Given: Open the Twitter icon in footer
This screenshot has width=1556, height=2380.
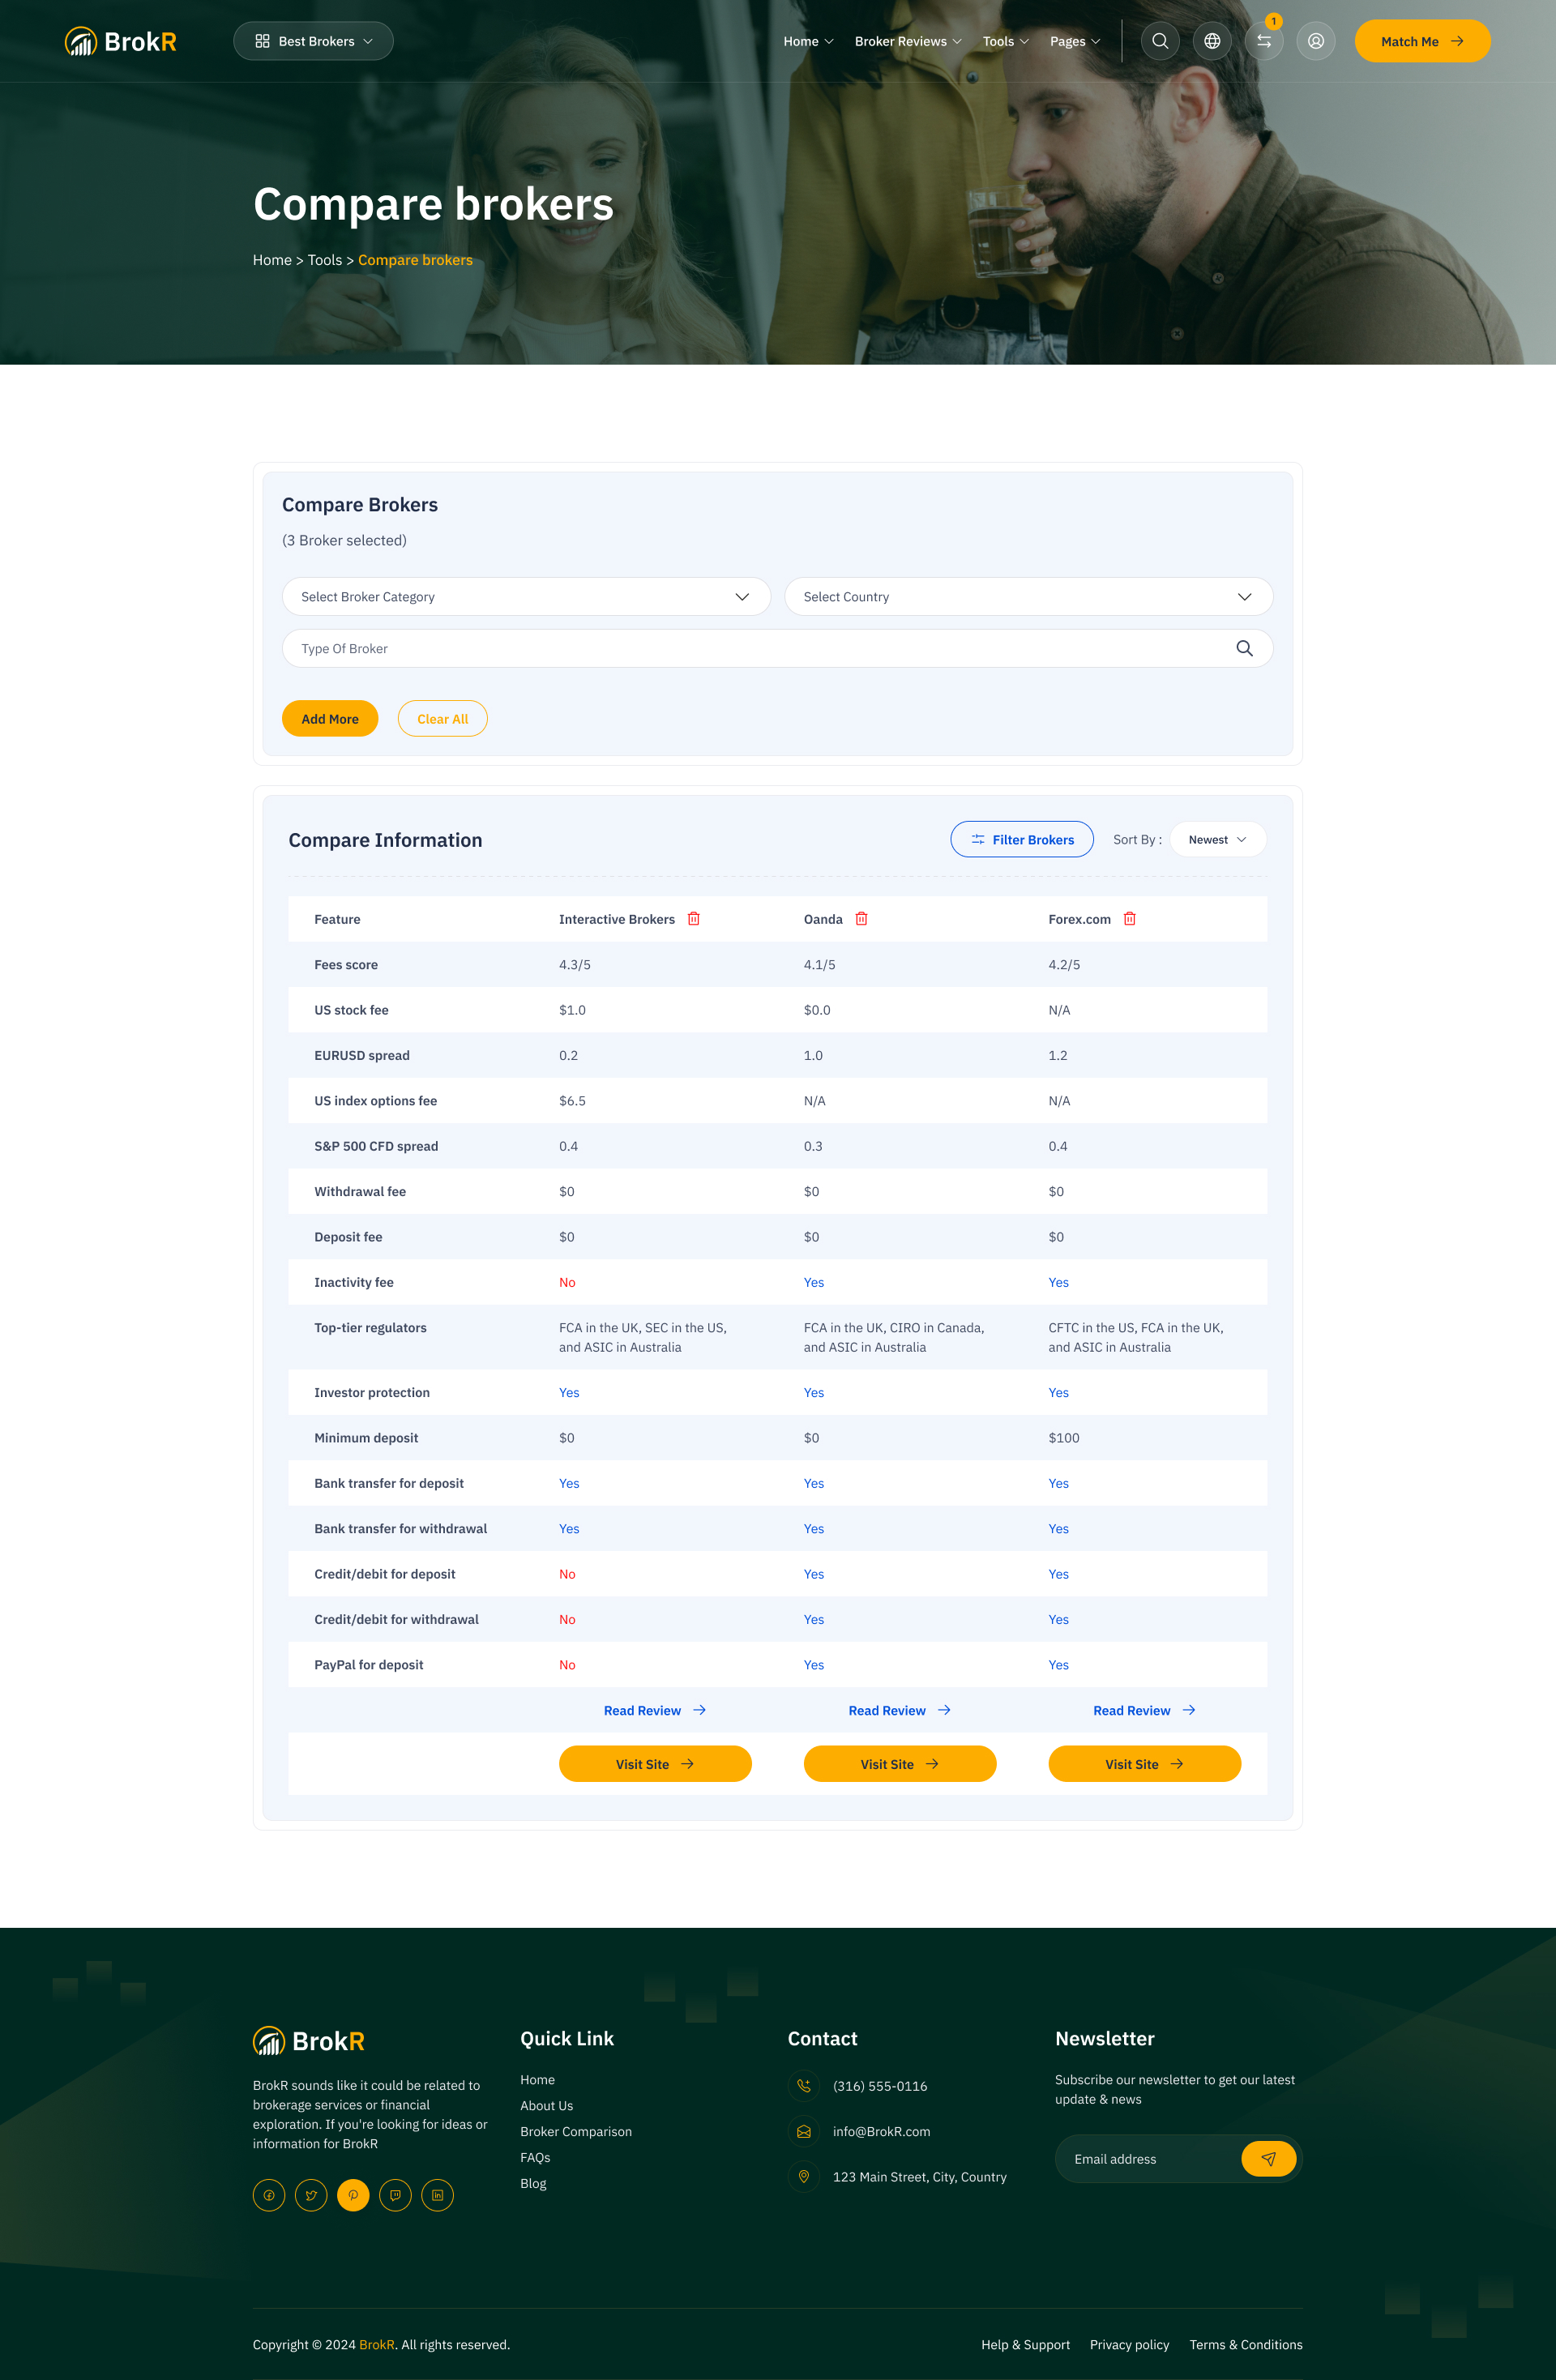Looking at the screenshot, I should pos(311,2195).
